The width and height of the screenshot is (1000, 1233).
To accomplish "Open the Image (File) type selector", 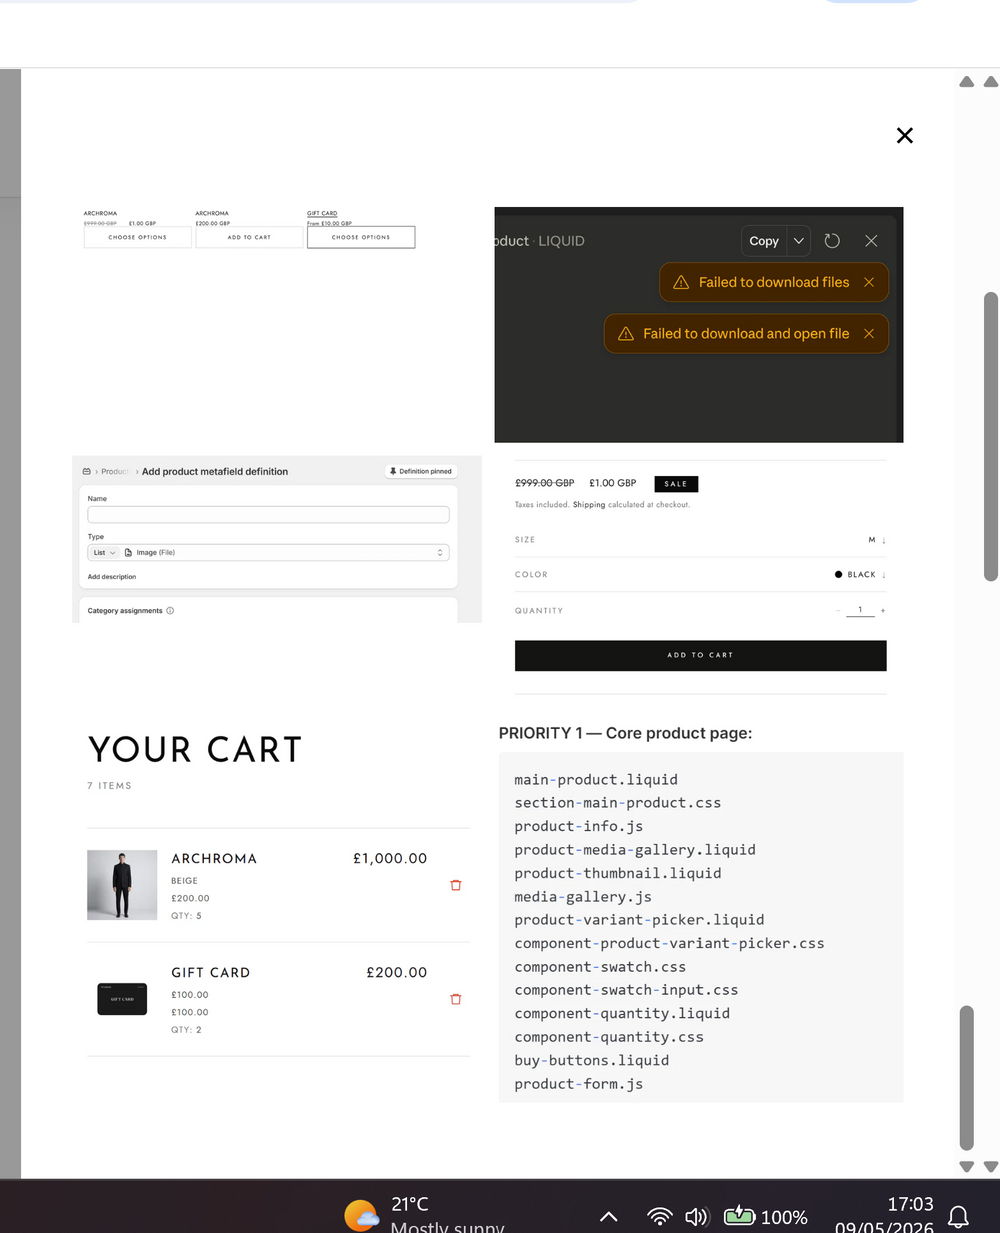I will coord(284,552).
